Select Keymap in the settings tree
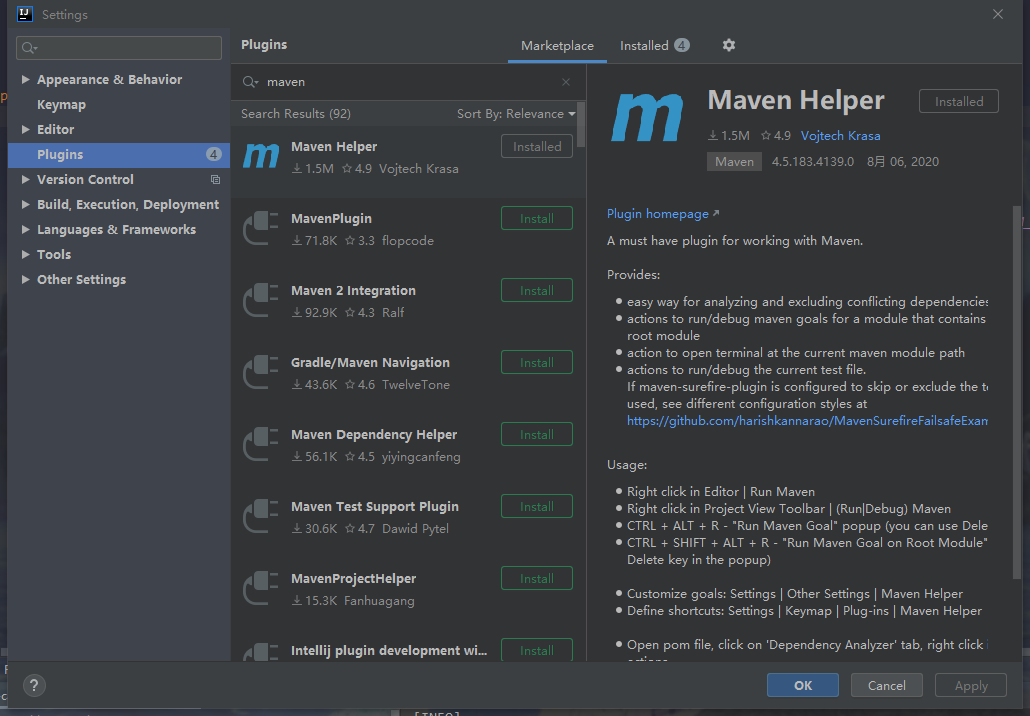Image resolution: width=1030 pixels, height=716 pixels. (61, 104)
